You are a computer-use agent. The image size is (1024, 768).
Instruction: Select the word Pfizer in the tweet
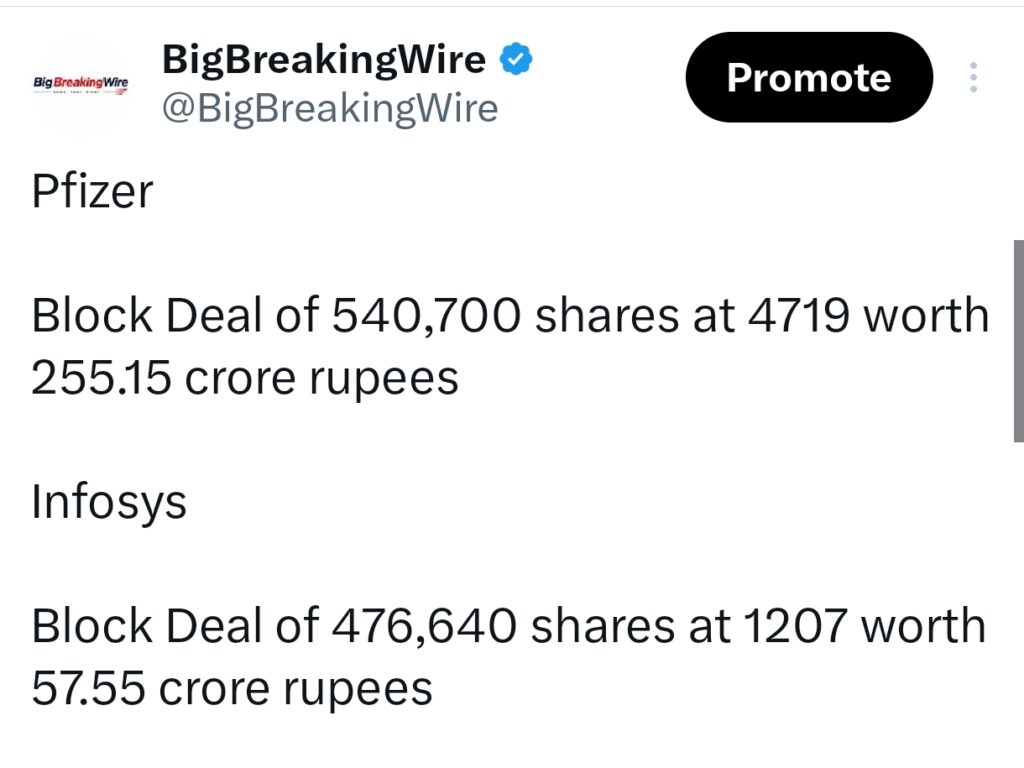click(90, 191)
